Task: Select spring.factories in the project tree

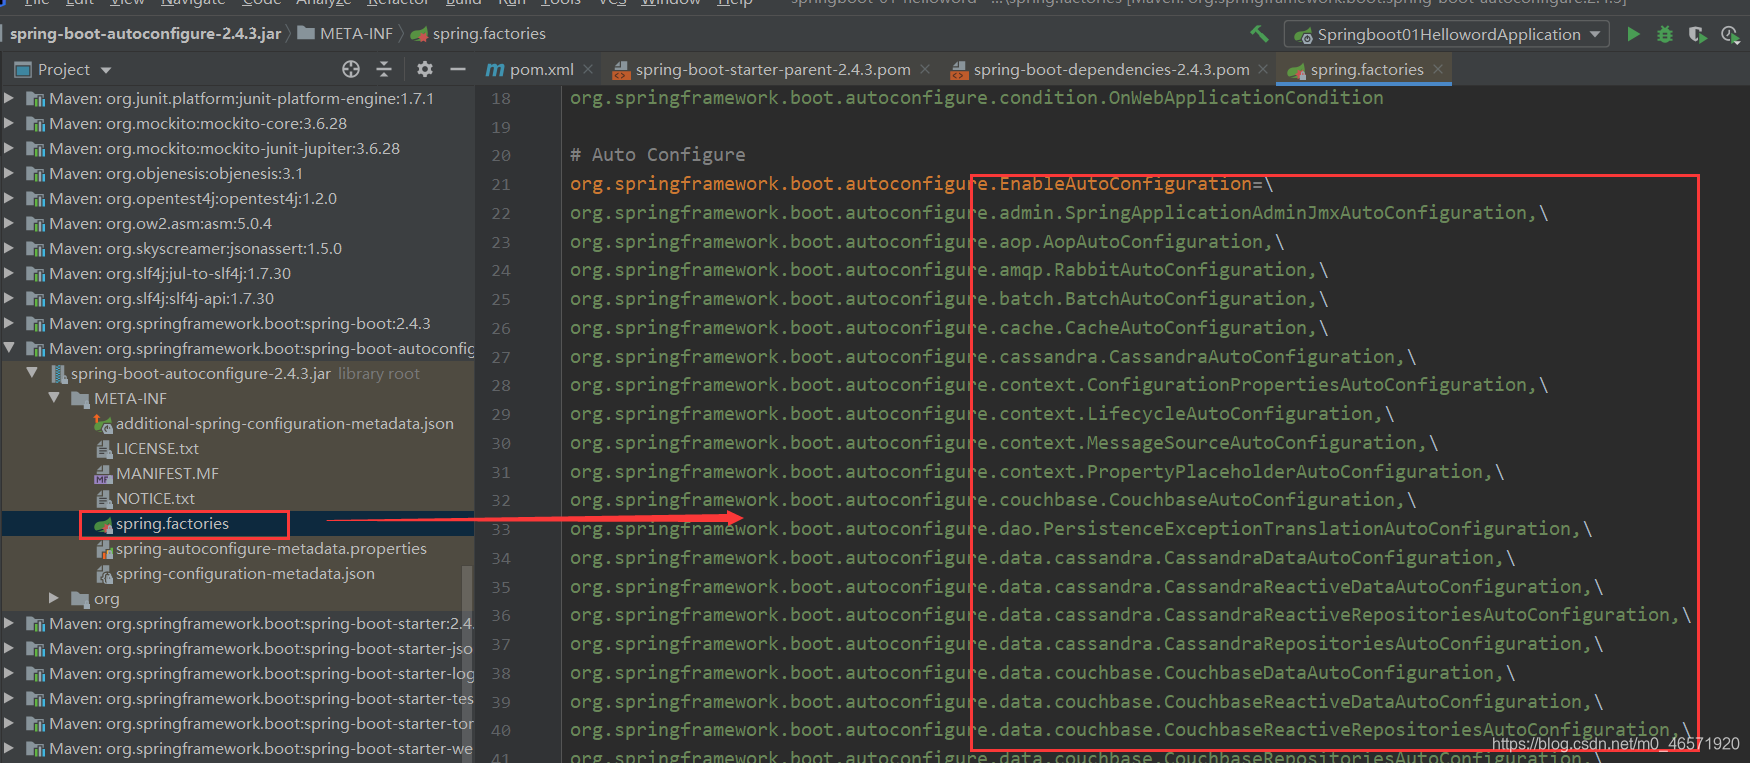Action: tap(172, 524)
